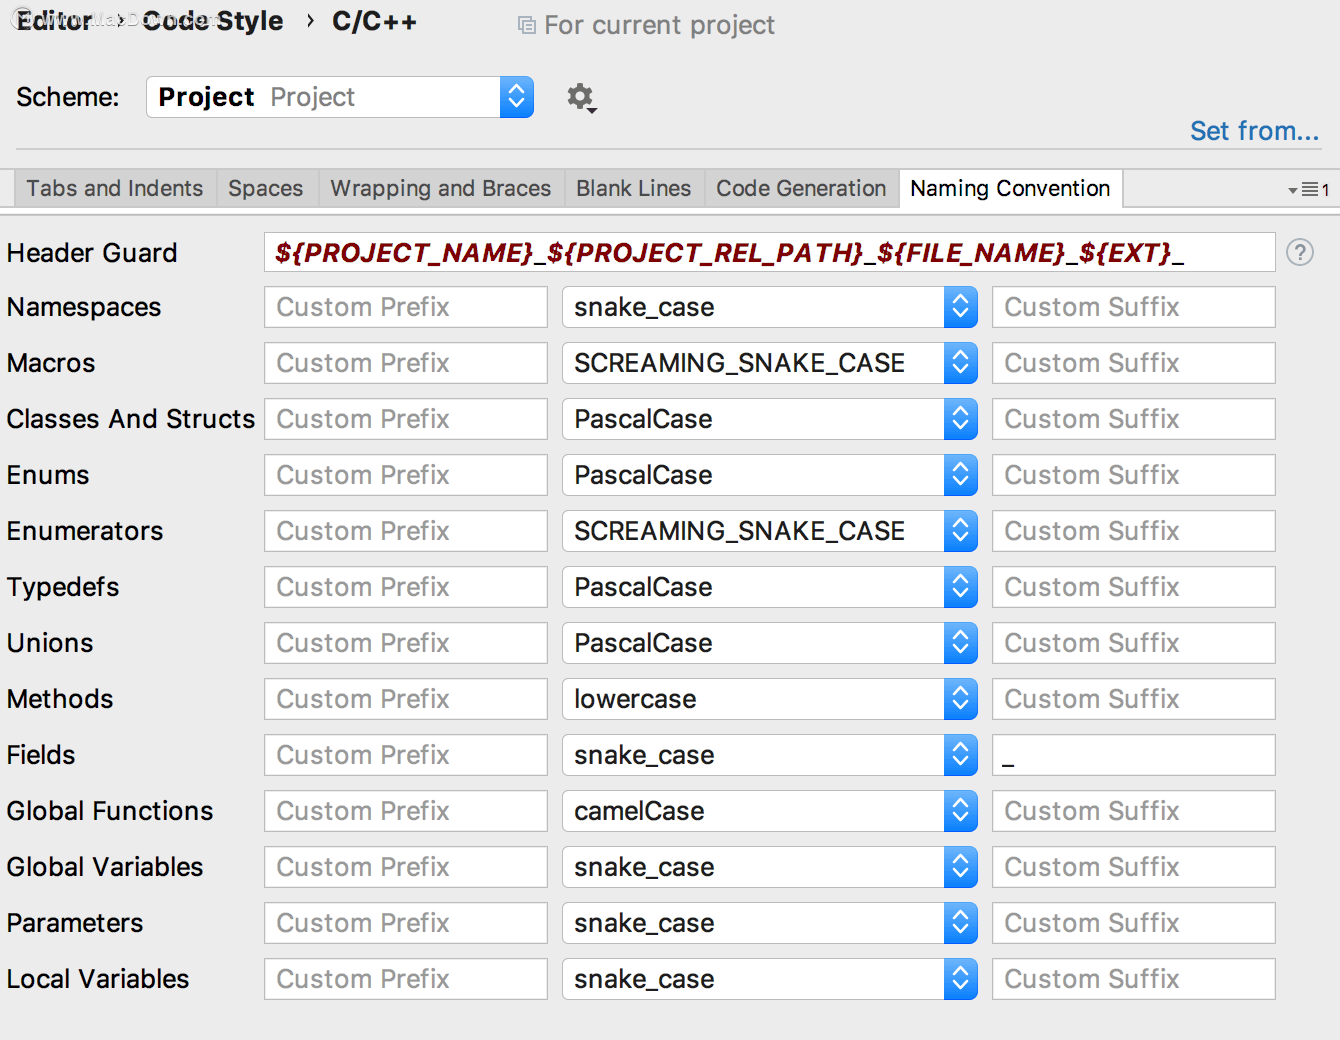Open Global Variables style dropdown
The width and height of the screenshot is (1340, 1040).
[770, 867]
